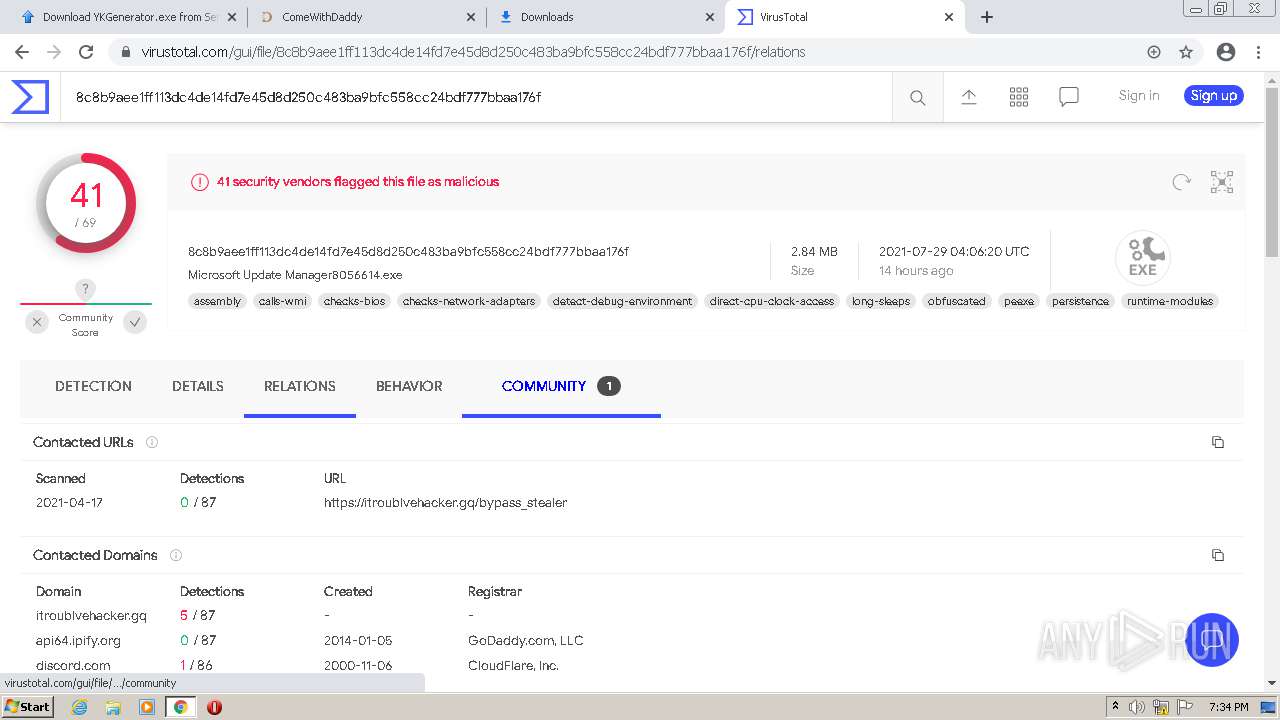Click the EXE file type icon
This screenshot has height=720, width=1280.
1143,257
